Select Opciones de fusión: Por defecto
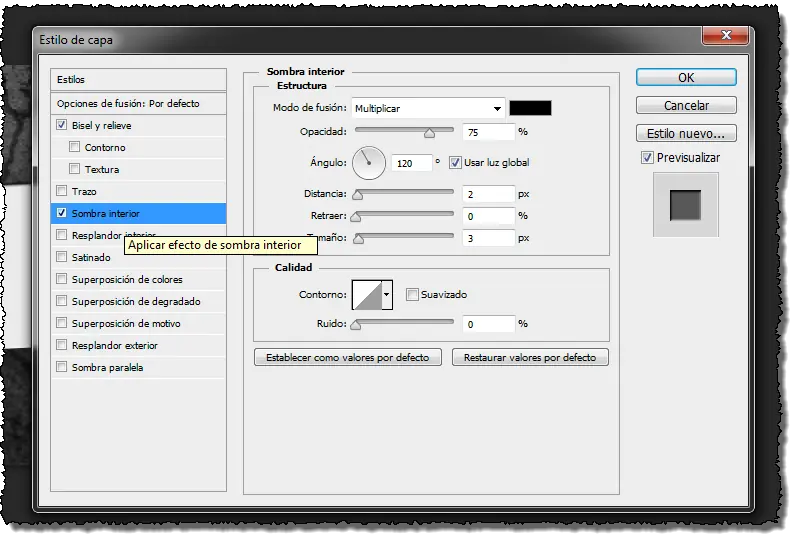The height and width of the screenshot is (544, 798). (138, 103)
